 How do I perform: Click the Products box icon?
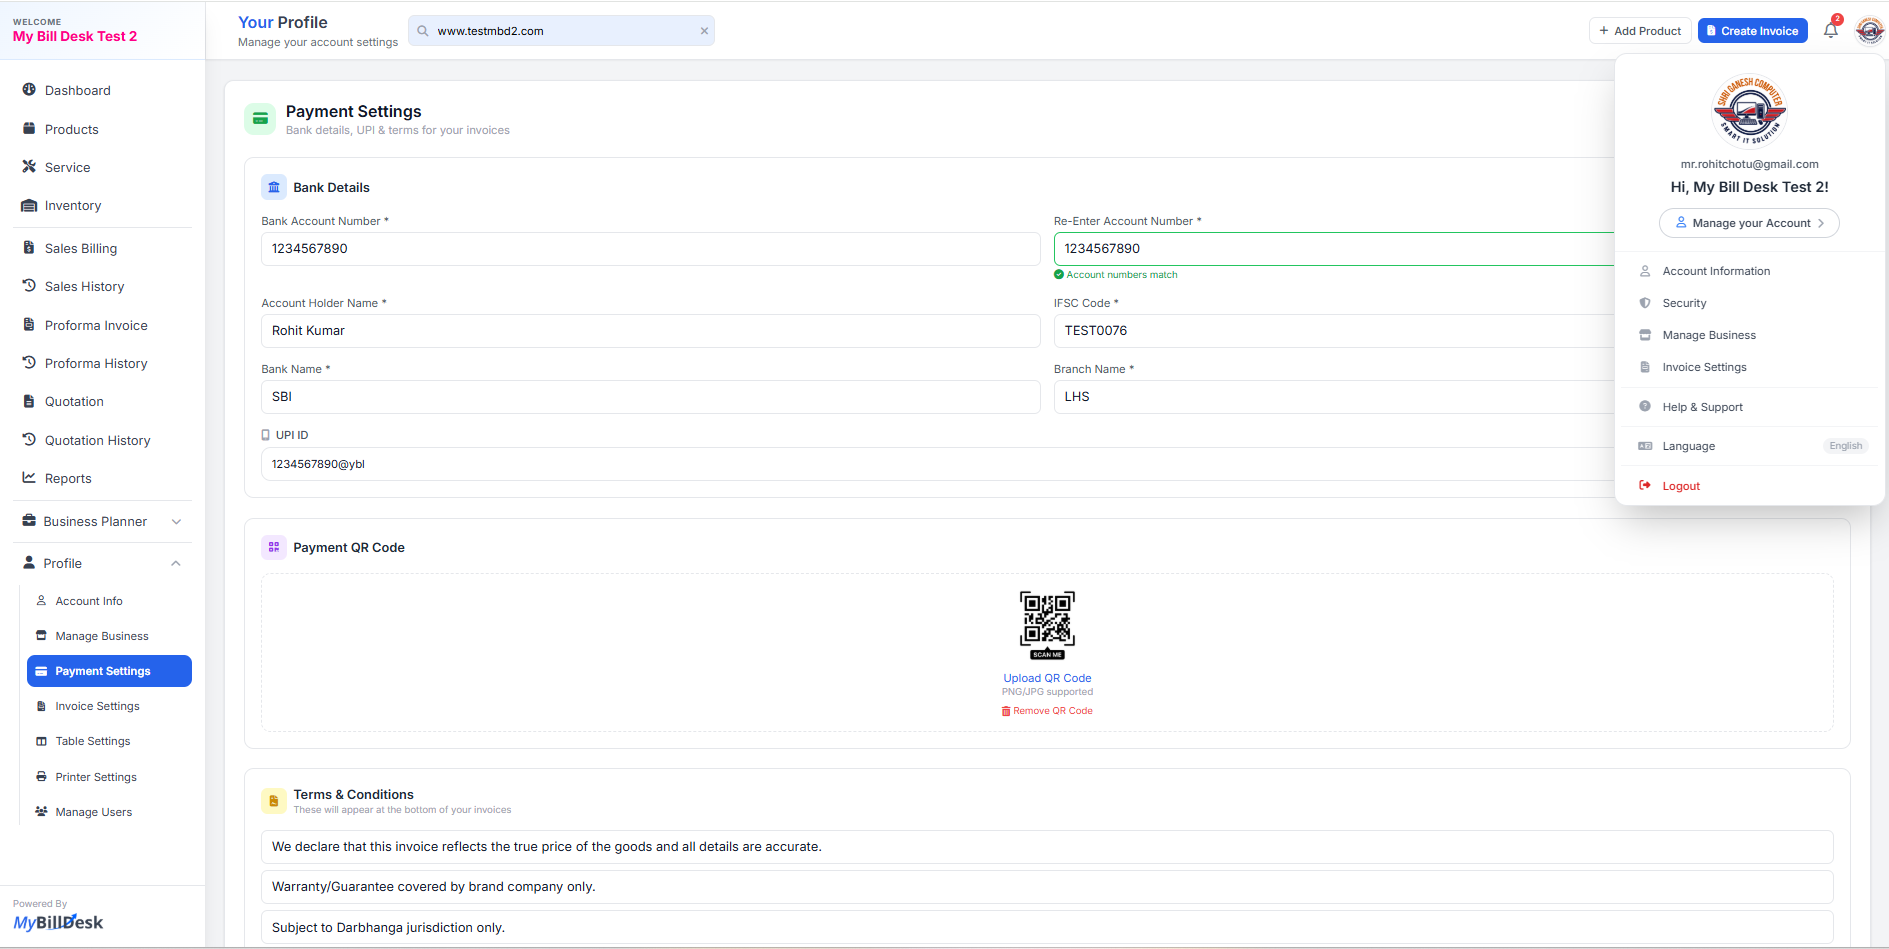tap(29, 128)
